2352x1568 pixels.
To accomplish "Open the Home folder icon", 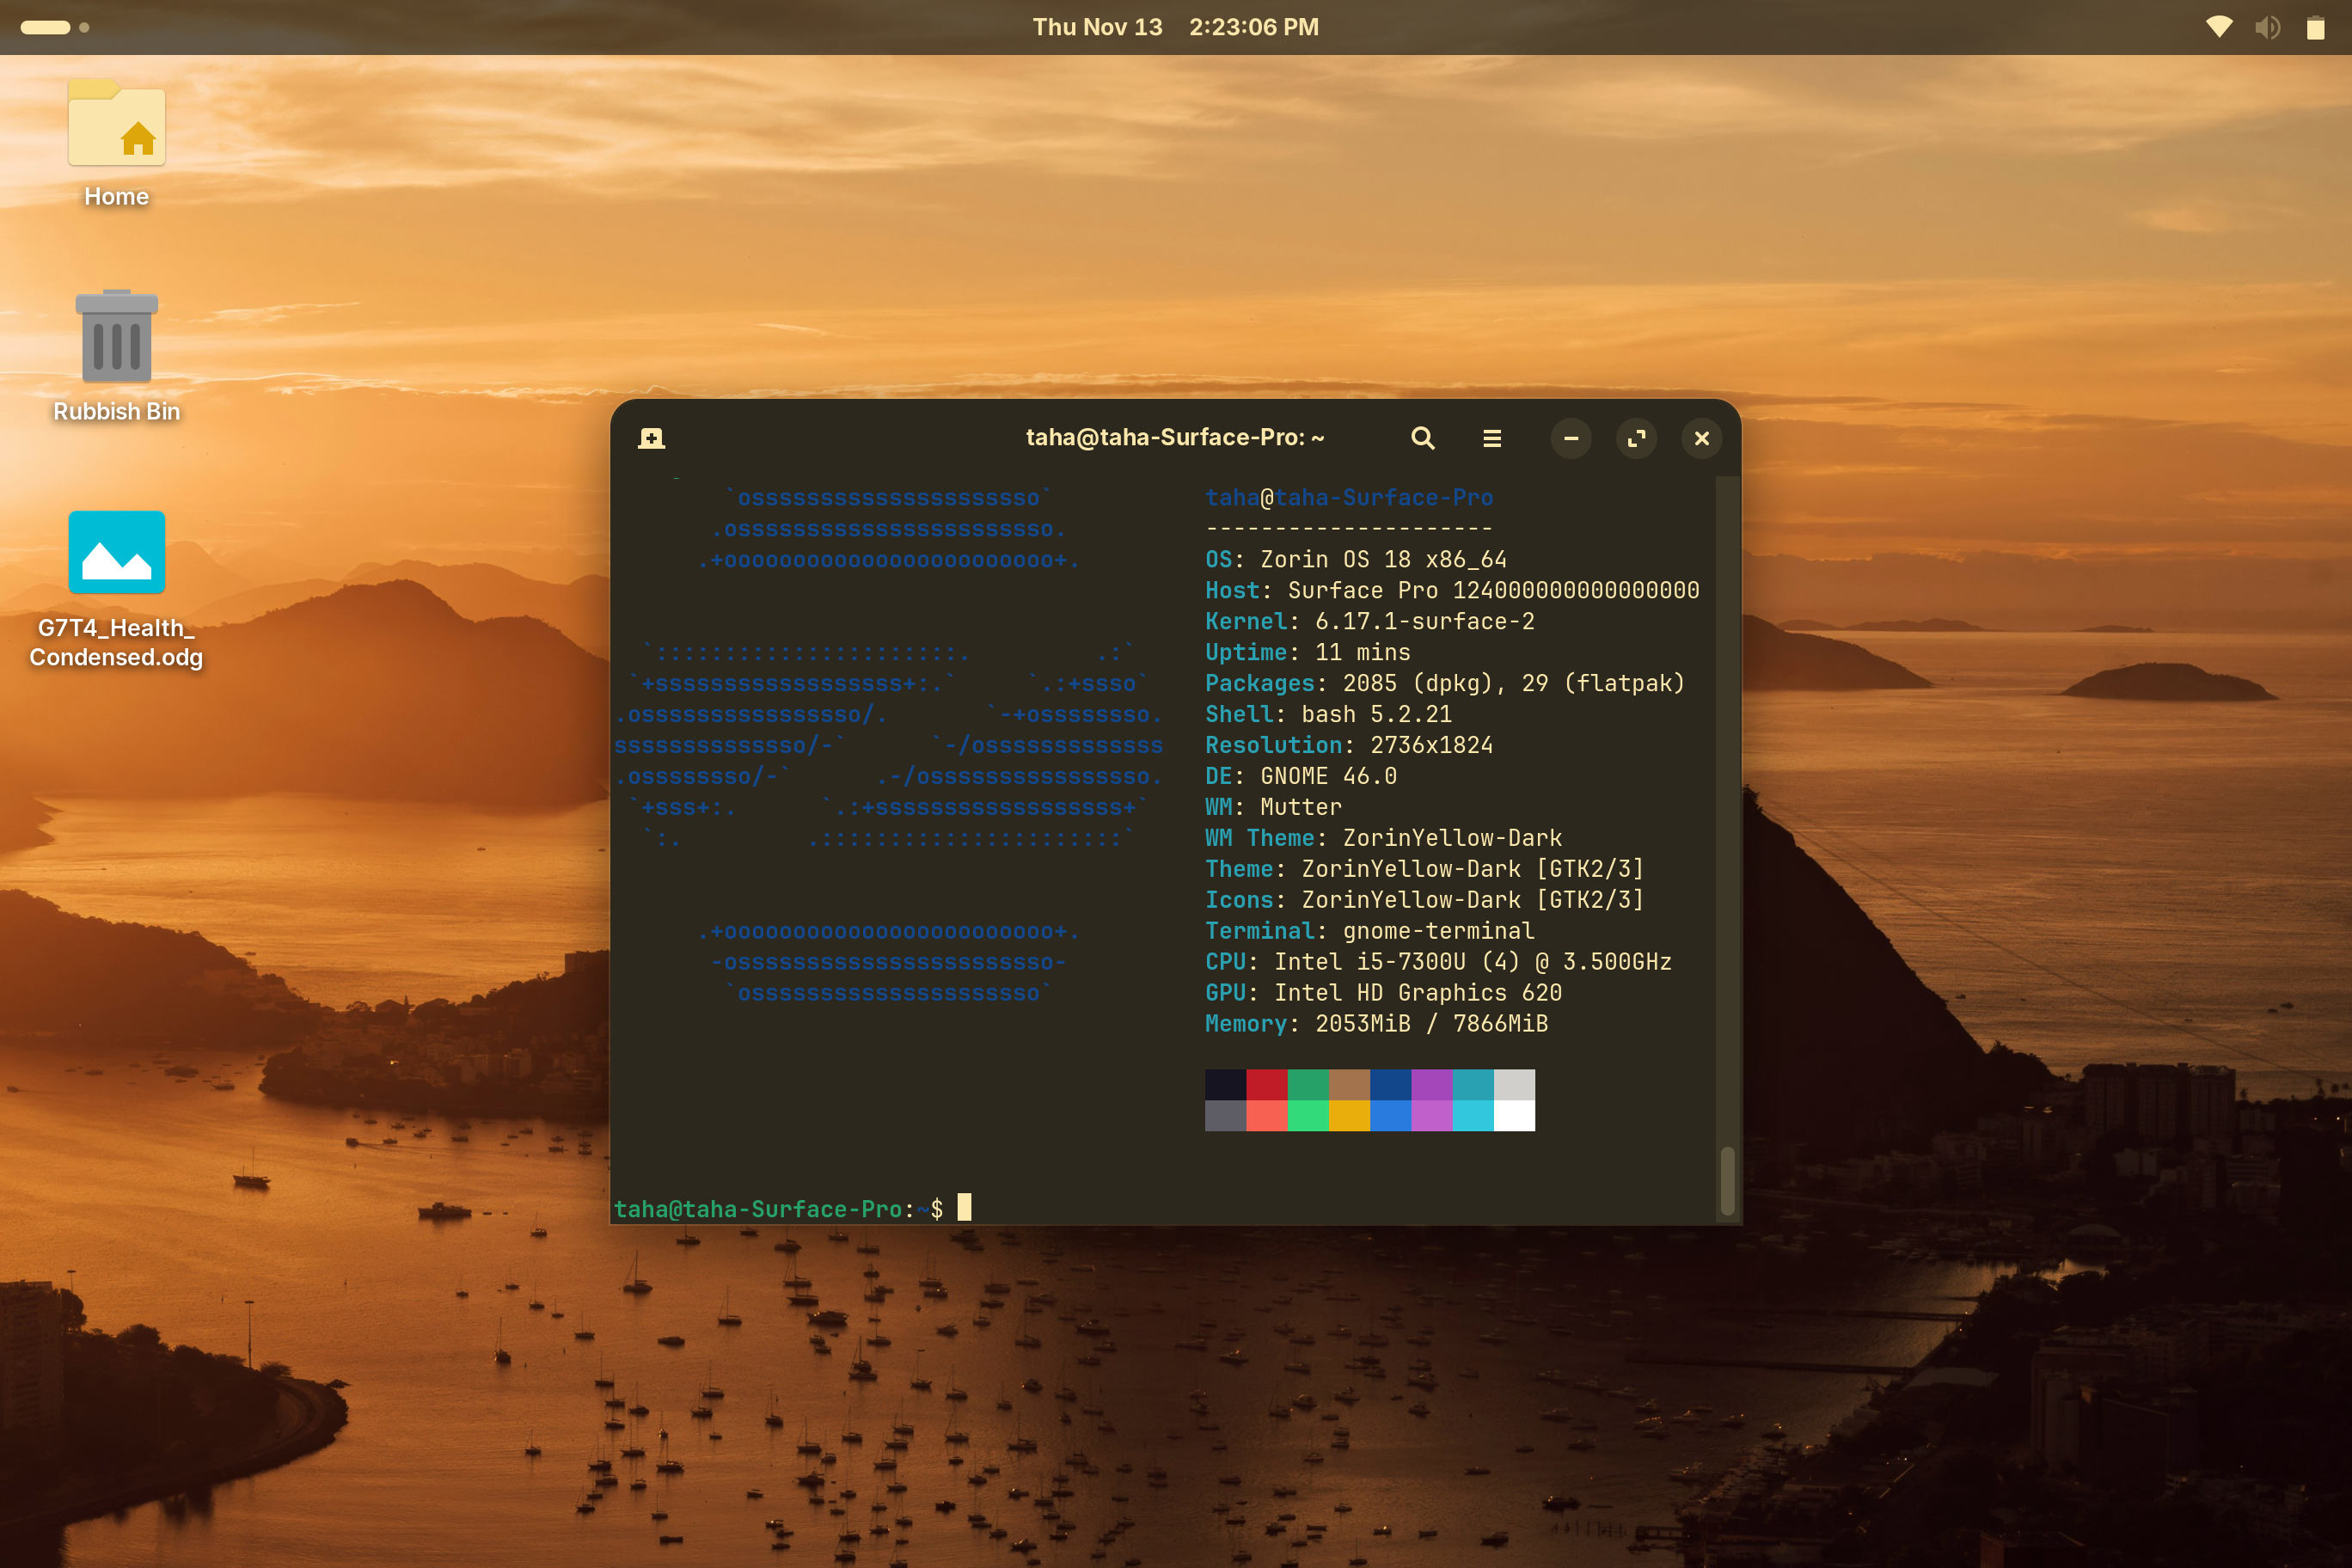I will [x=117, y=125].
